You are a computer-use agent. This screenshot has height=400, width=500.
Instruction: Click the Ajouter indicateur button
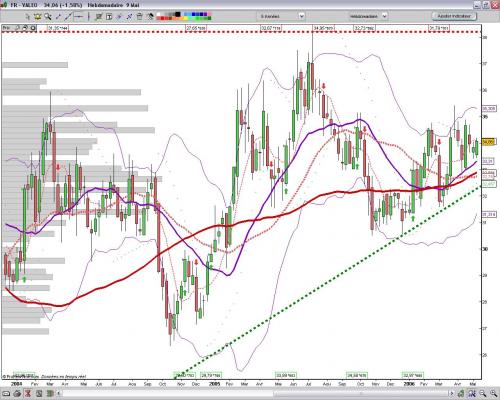point(454,16)
